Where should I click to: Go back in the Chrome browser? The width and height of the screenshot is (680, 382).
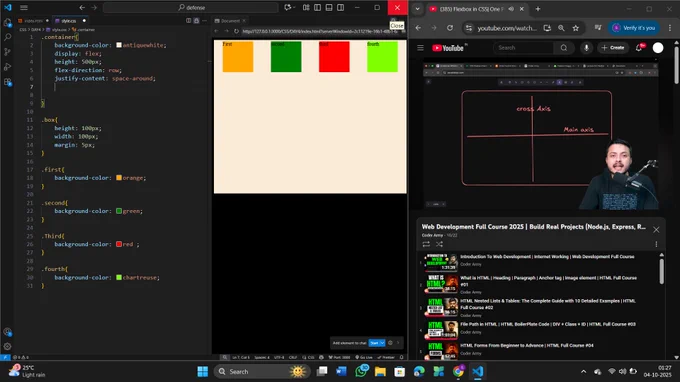point(418,28)
